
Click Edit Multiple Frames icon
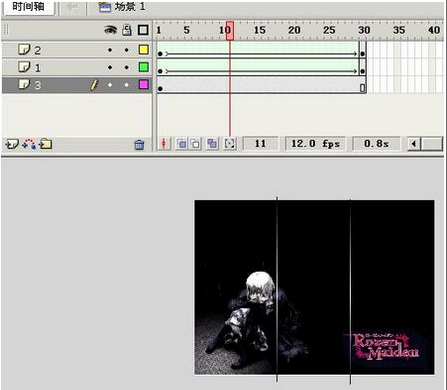coord(212,144)
